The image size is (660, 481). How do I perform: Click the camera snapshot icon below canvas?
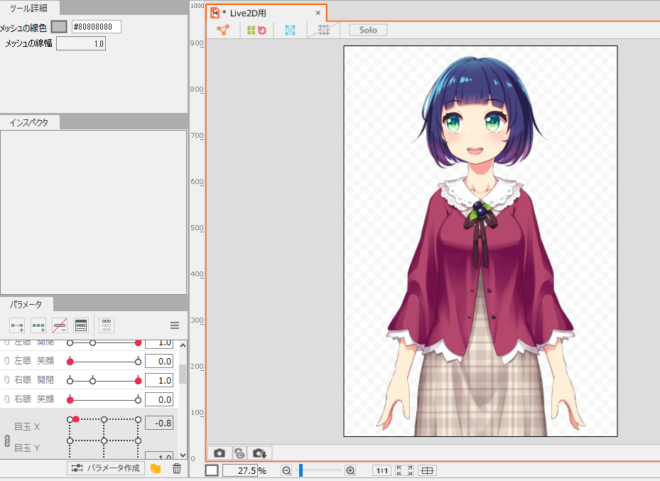219,453
